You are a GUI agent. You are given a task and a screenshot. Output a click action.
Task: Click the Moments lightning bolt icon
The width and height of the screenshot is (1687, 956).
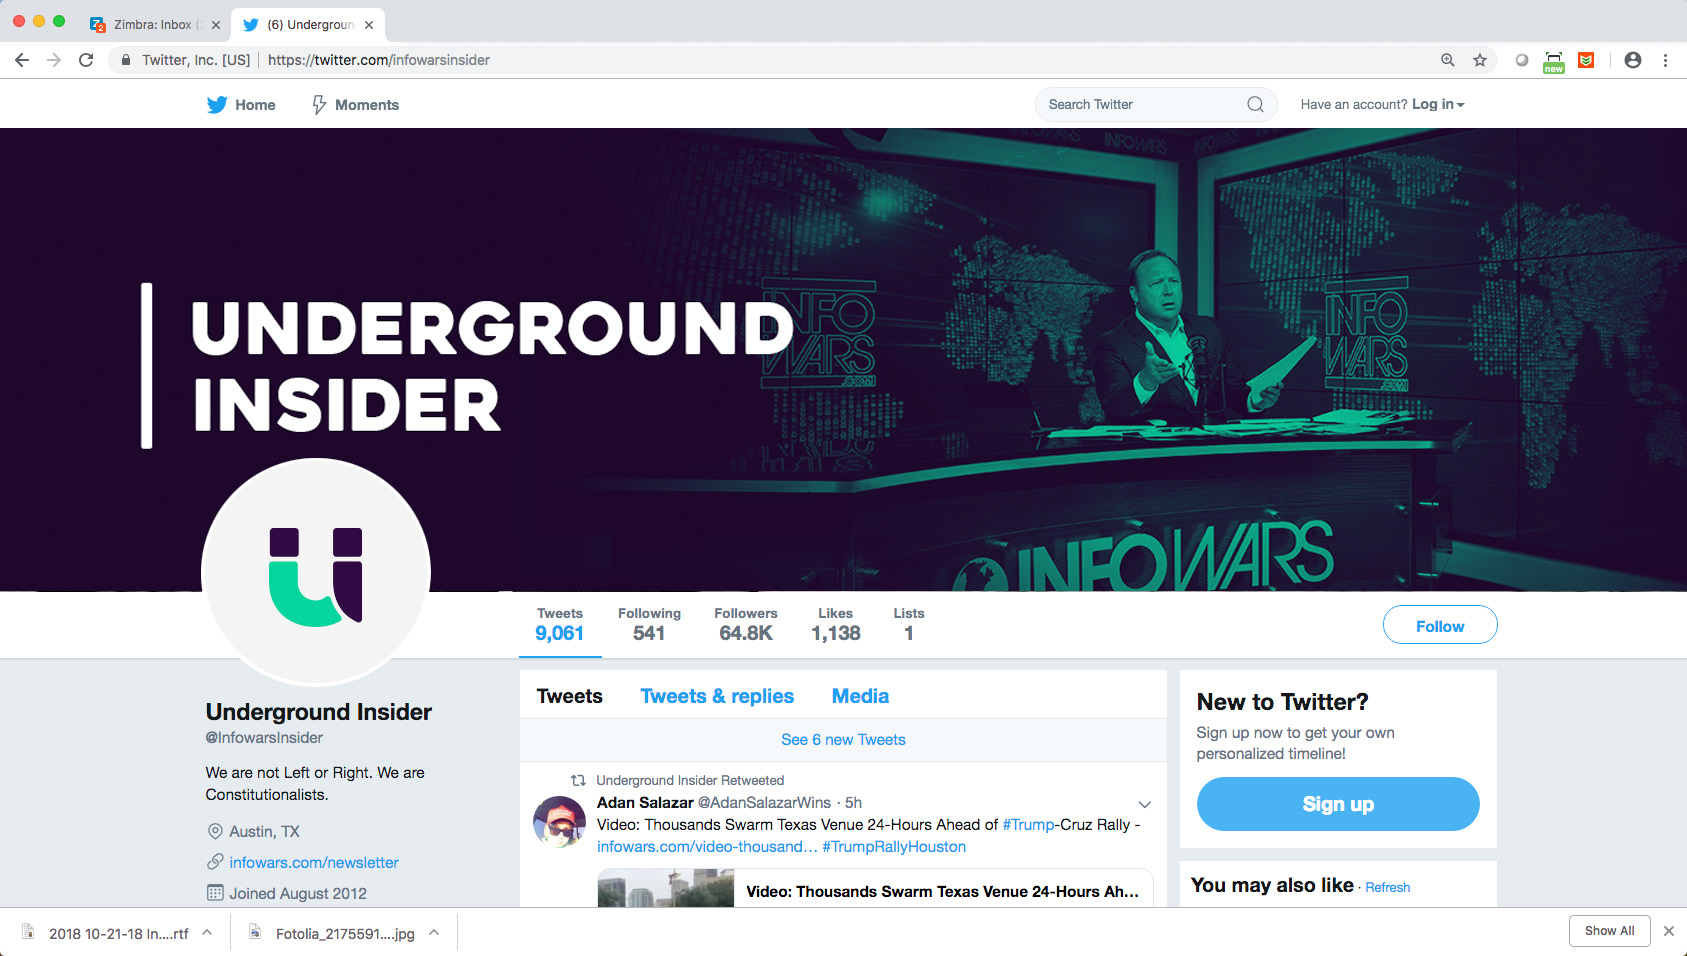coord(319,104)
